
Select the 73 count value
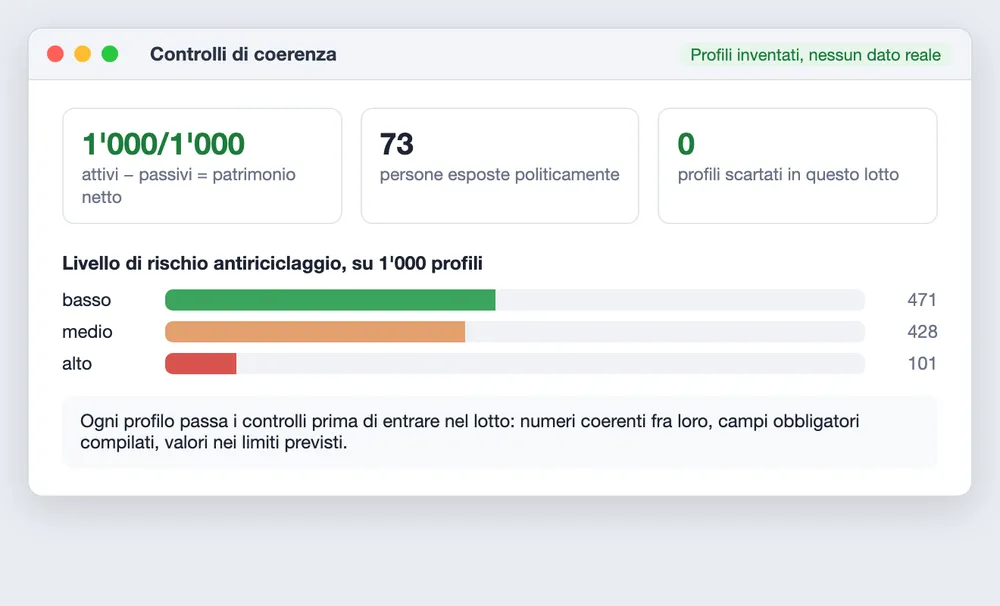click(396, 144)
